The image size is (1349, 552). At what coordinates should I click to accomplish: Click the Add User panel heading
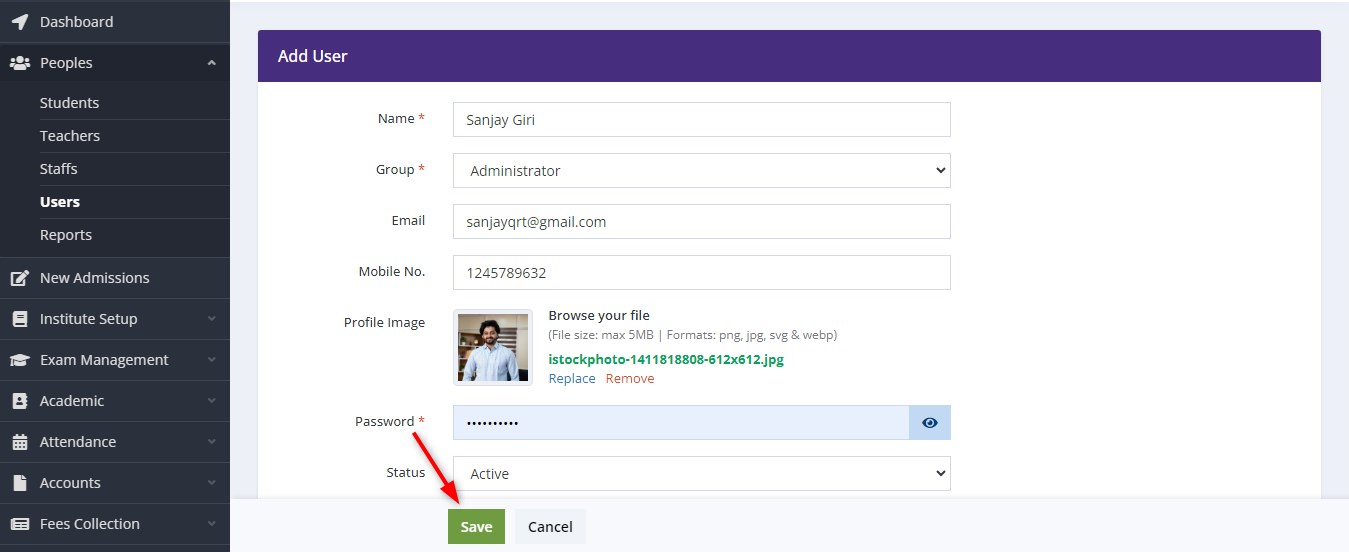point(313,56)
